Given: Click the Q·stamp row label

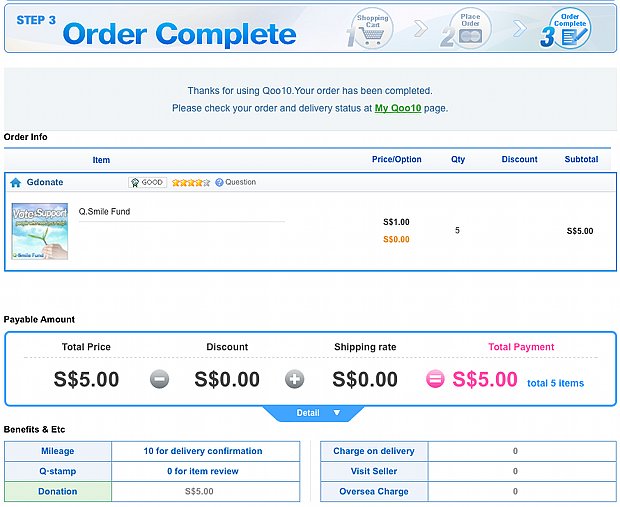Looking at the screenshot, I should 58,471.
